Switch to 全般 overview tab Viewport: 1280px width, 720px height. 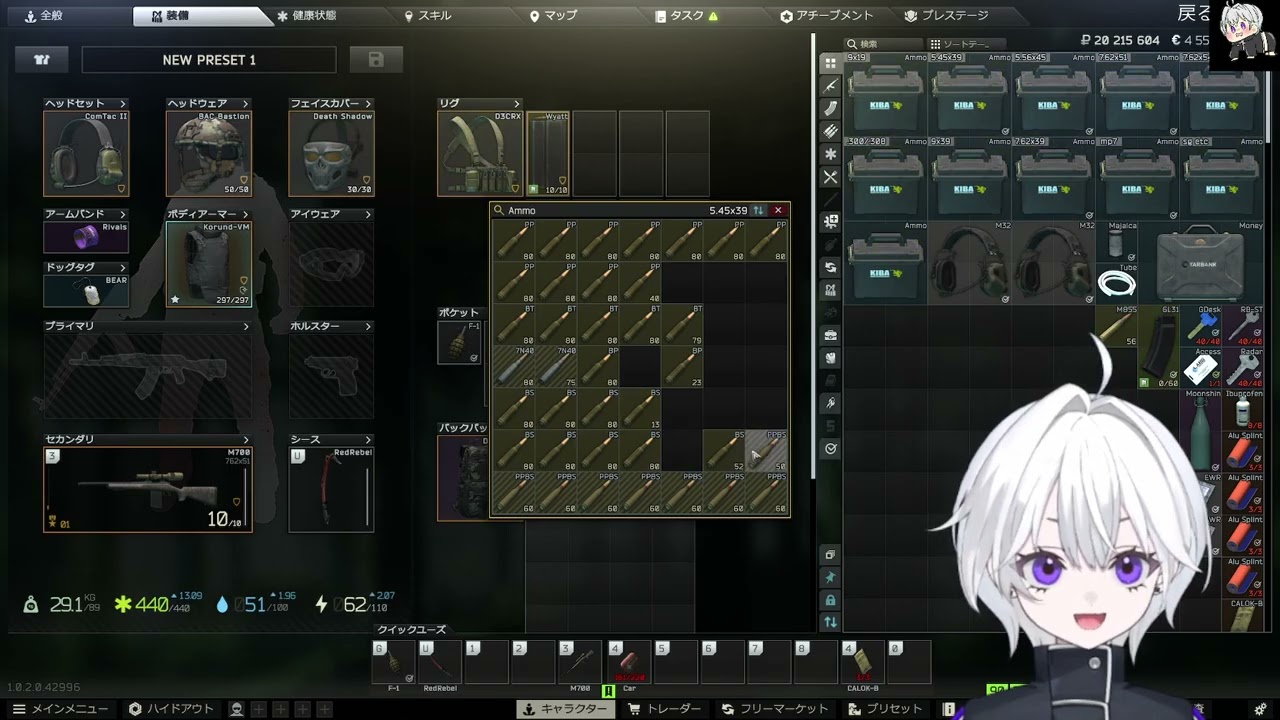click(45, 16)
